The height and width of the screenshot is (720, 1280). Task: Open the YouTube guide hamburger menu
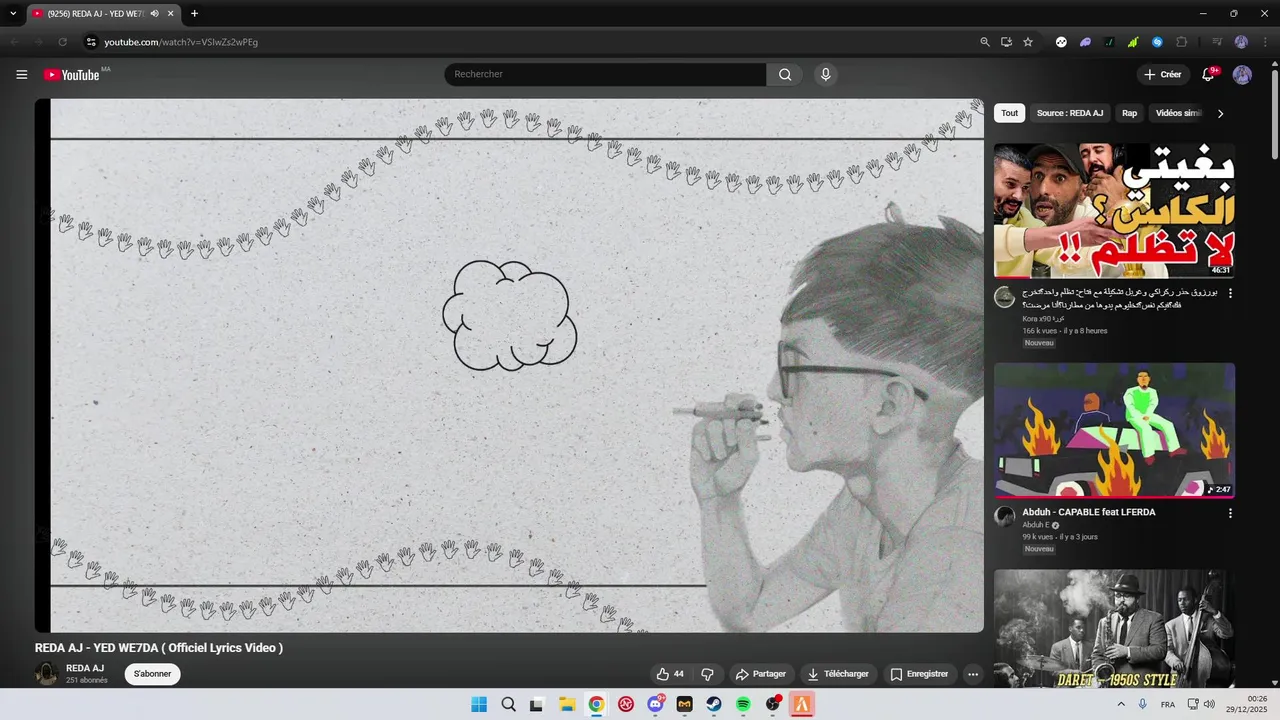pyautogui.click(x=21, y=75)
